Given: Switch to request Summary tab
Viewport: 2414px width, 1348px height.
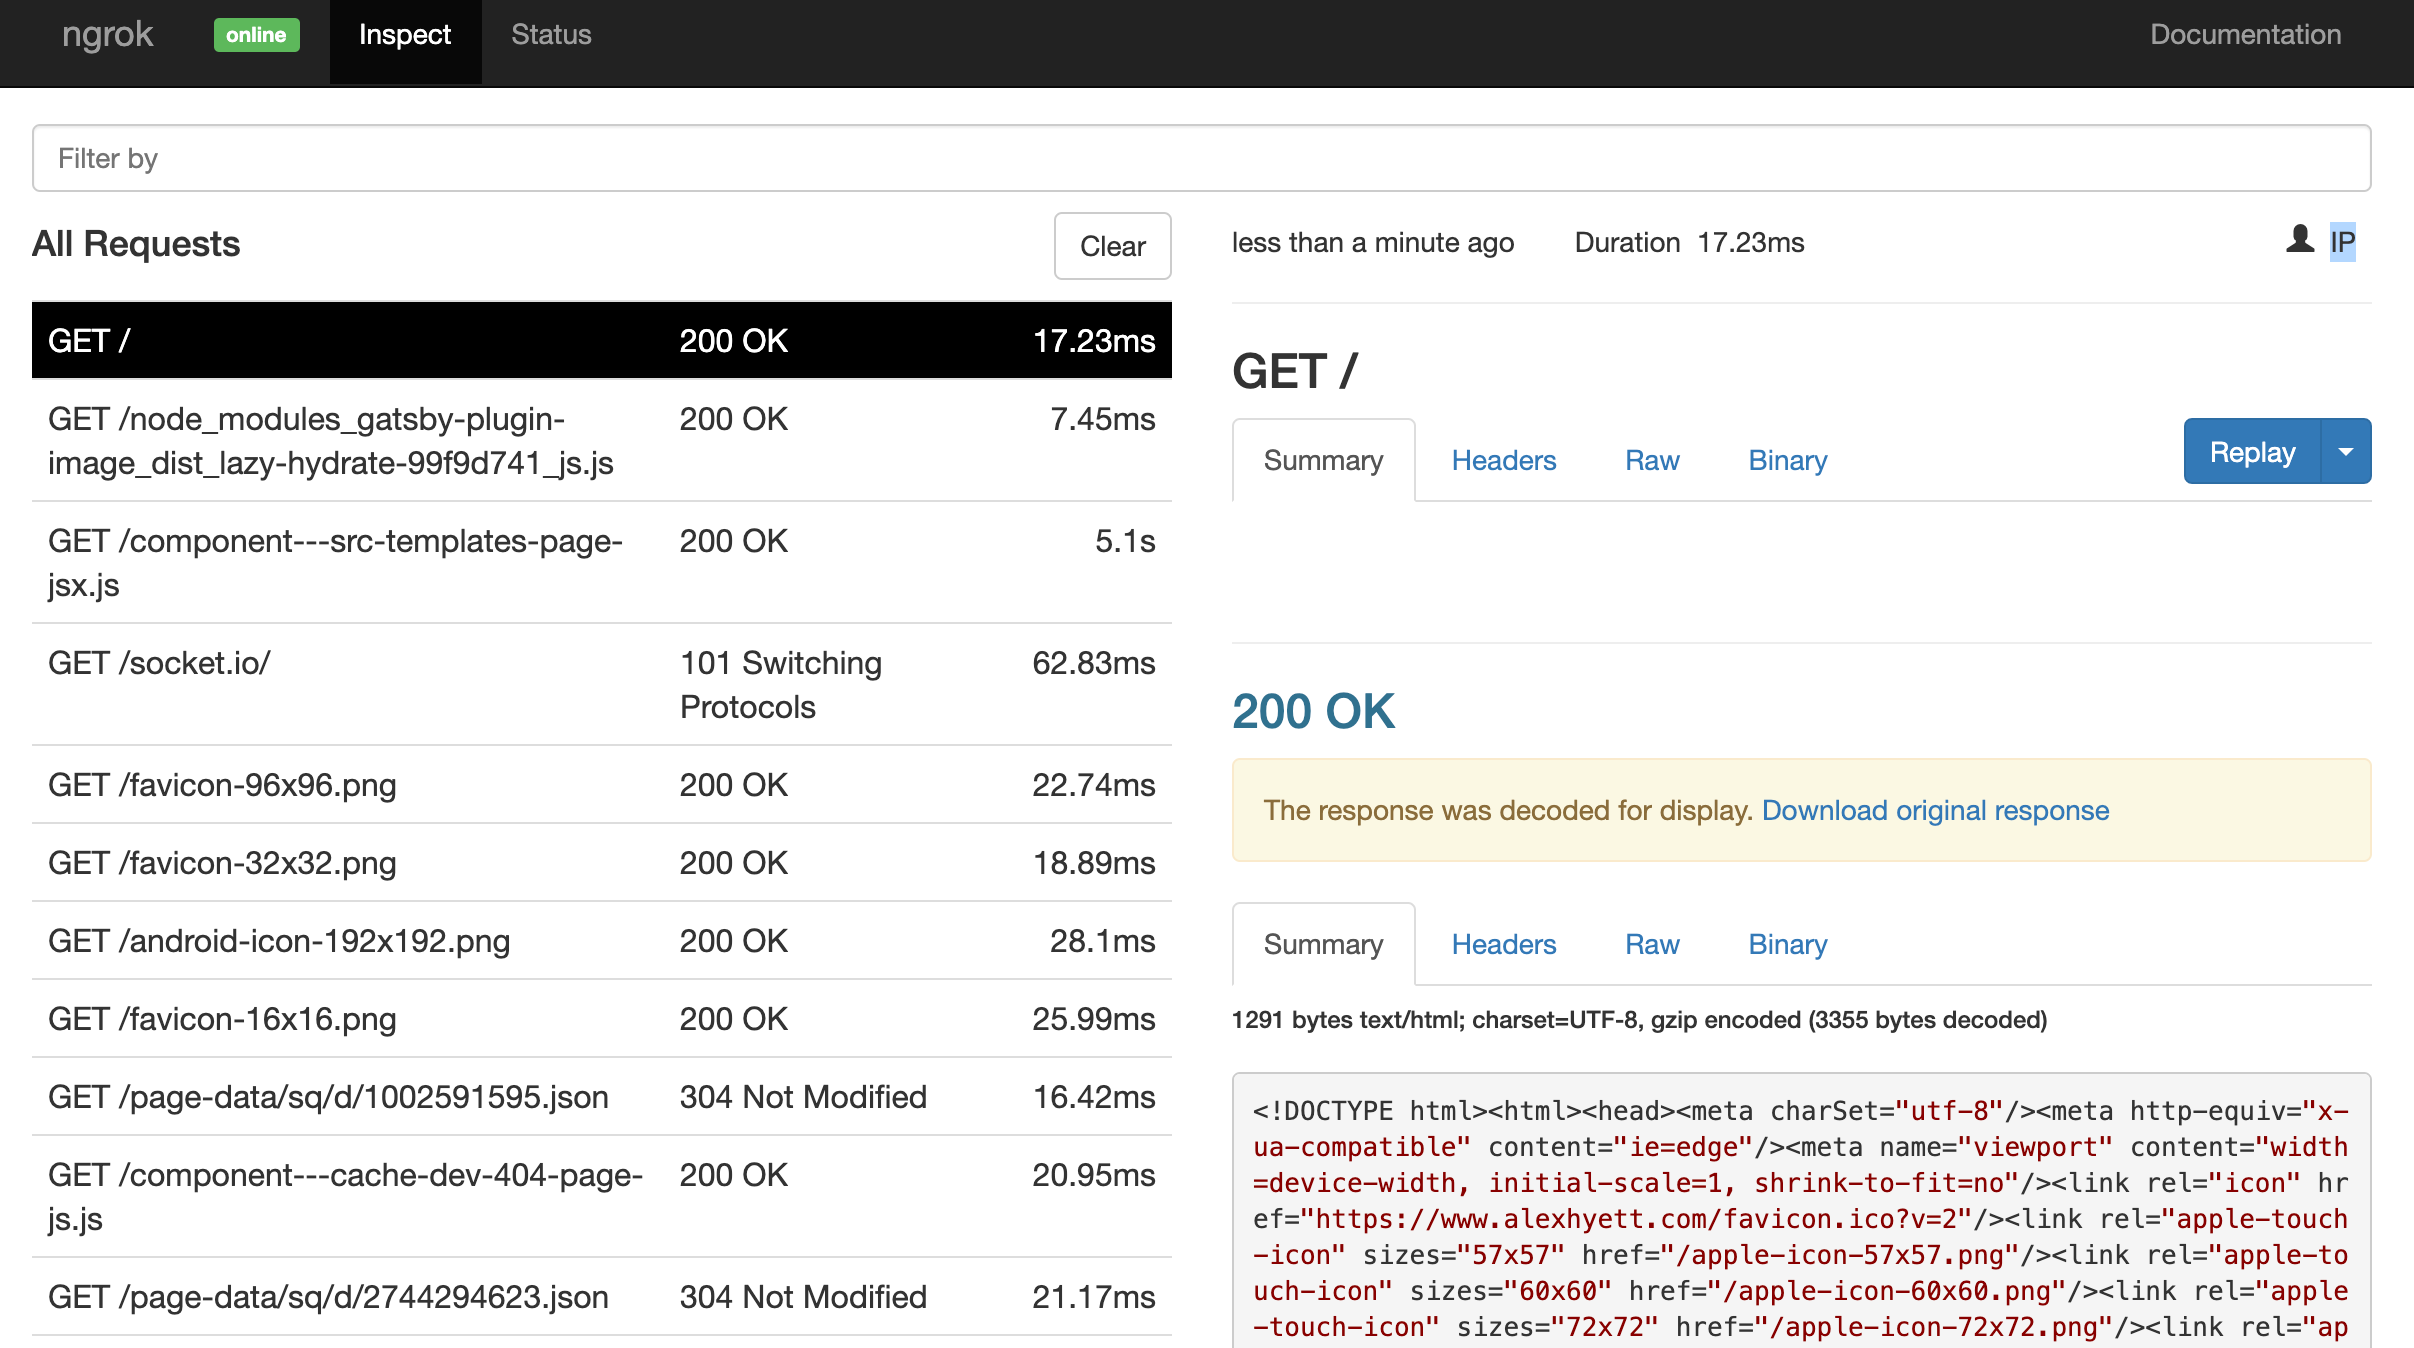Looking at the screenshot, I should click(x=1323, y=461).
